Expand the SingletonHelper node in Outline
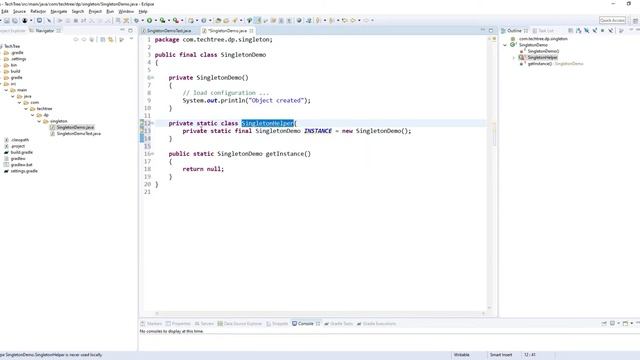This screenshot has width=640, height=360. (x=514, y=58)
